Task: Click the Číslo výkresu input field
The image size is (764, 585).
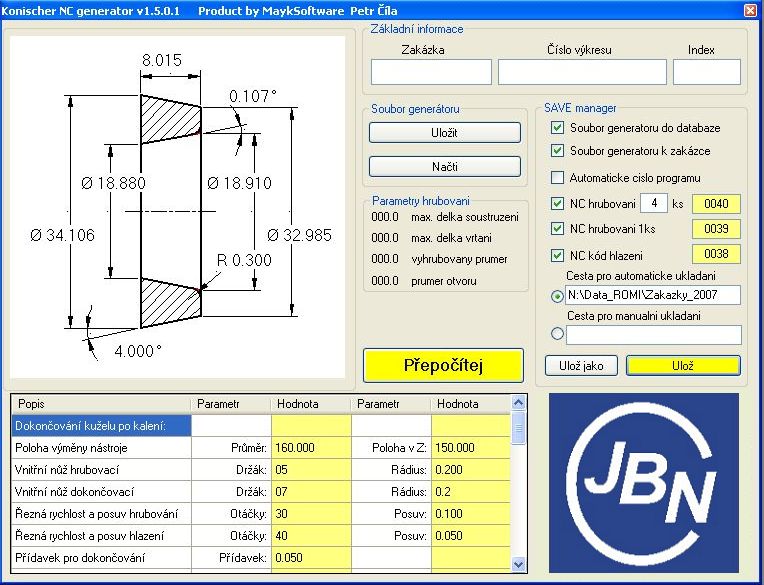Action: click(x=582, y=72)
